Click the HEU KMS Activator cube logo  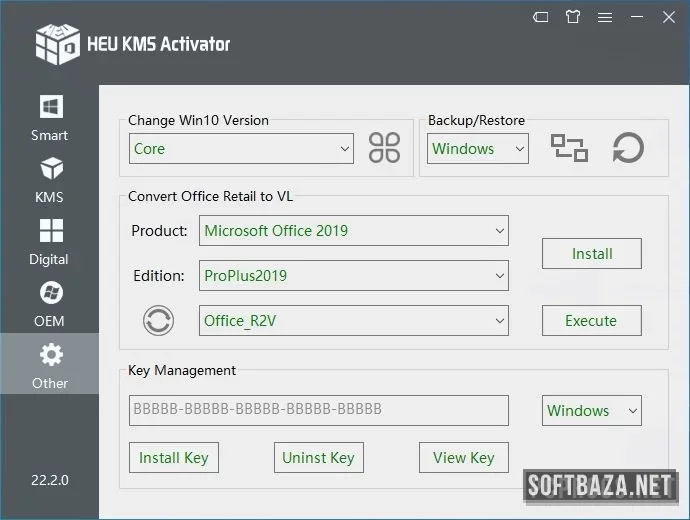[58, 44]
